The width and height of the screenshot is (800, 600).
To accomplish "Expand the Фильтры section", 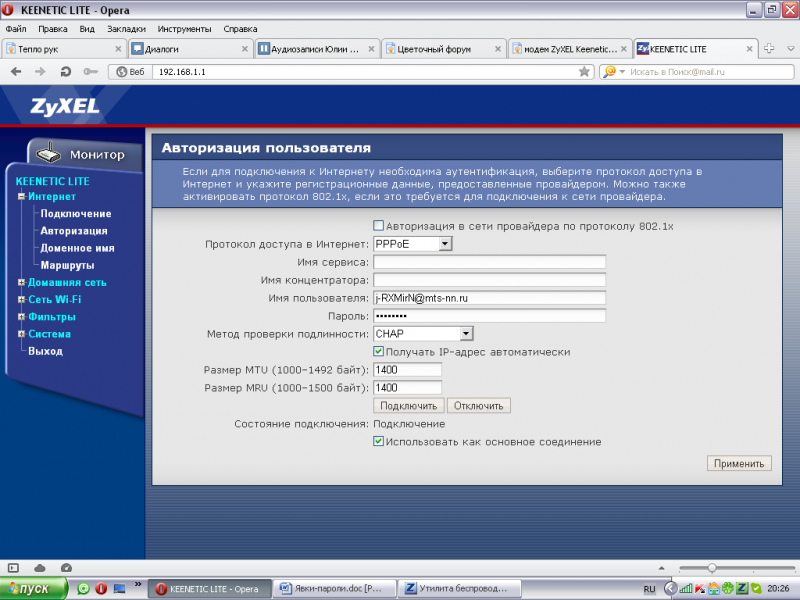I will click(x=21, y=317).
